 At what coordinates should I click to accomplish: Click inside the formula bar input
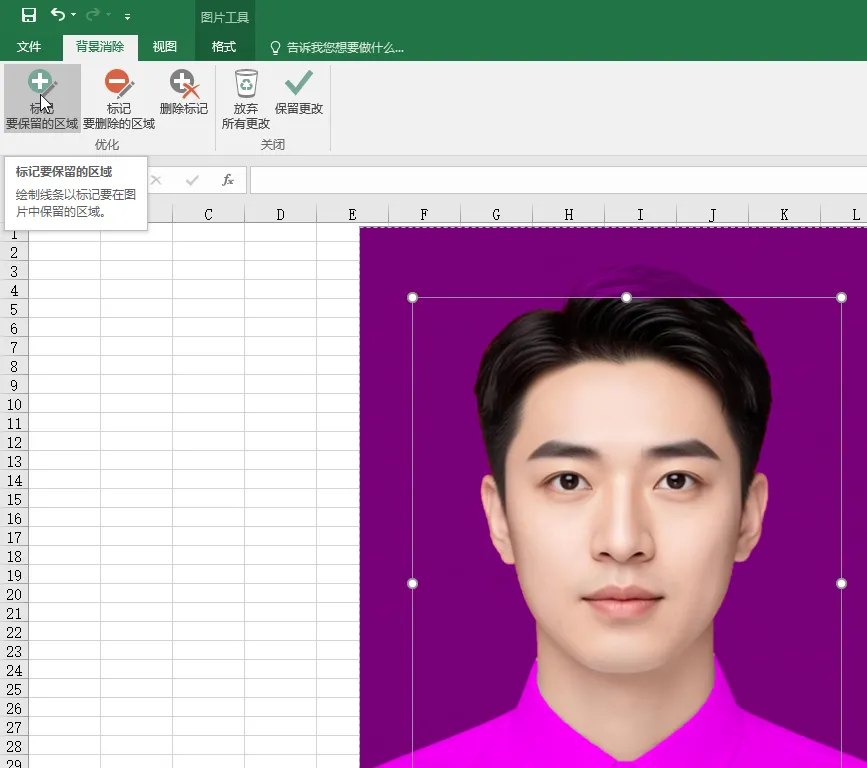pos(558,180)
